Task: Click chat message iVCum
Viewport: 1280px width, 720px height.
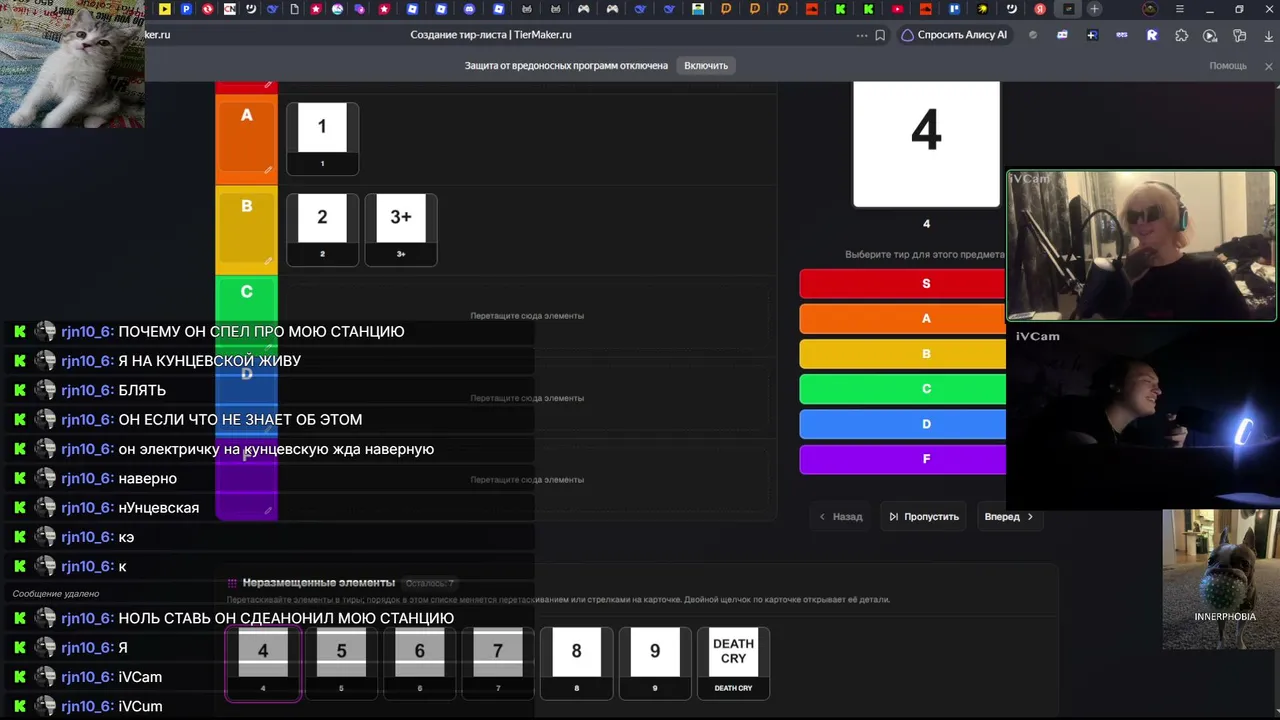Action: pyautogui.click(x=140, y=706)
